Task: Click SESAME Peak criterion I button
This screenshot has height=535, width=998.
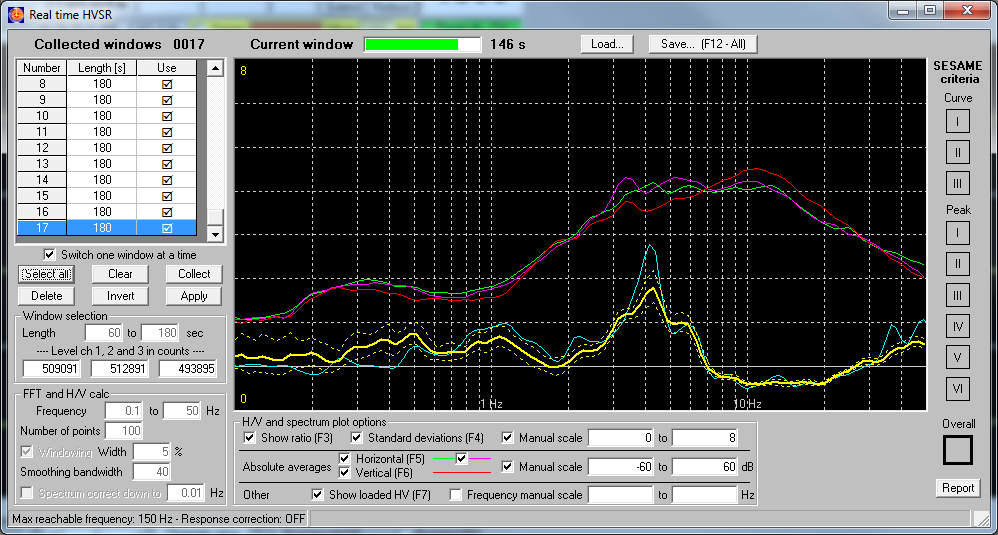Action: point(957,233)
